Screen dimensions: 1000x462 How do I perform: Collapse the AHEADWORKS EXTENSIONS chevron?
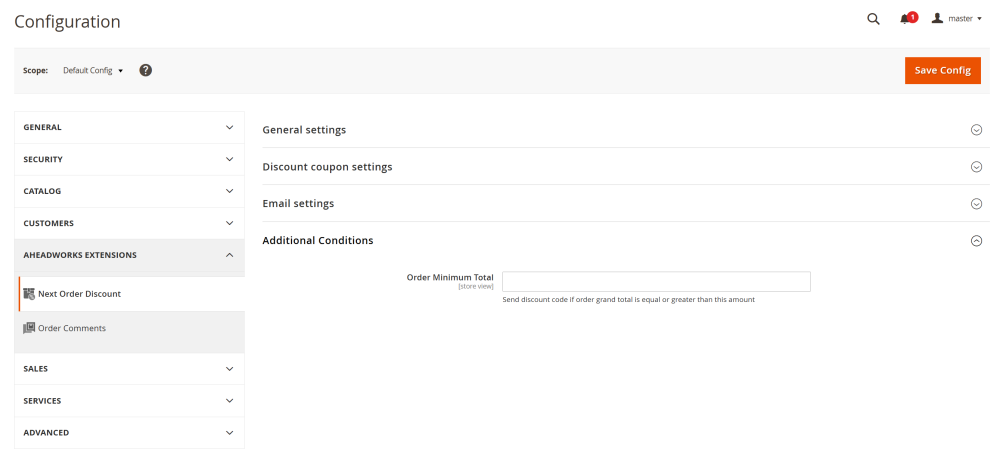(x=230, y=255)
